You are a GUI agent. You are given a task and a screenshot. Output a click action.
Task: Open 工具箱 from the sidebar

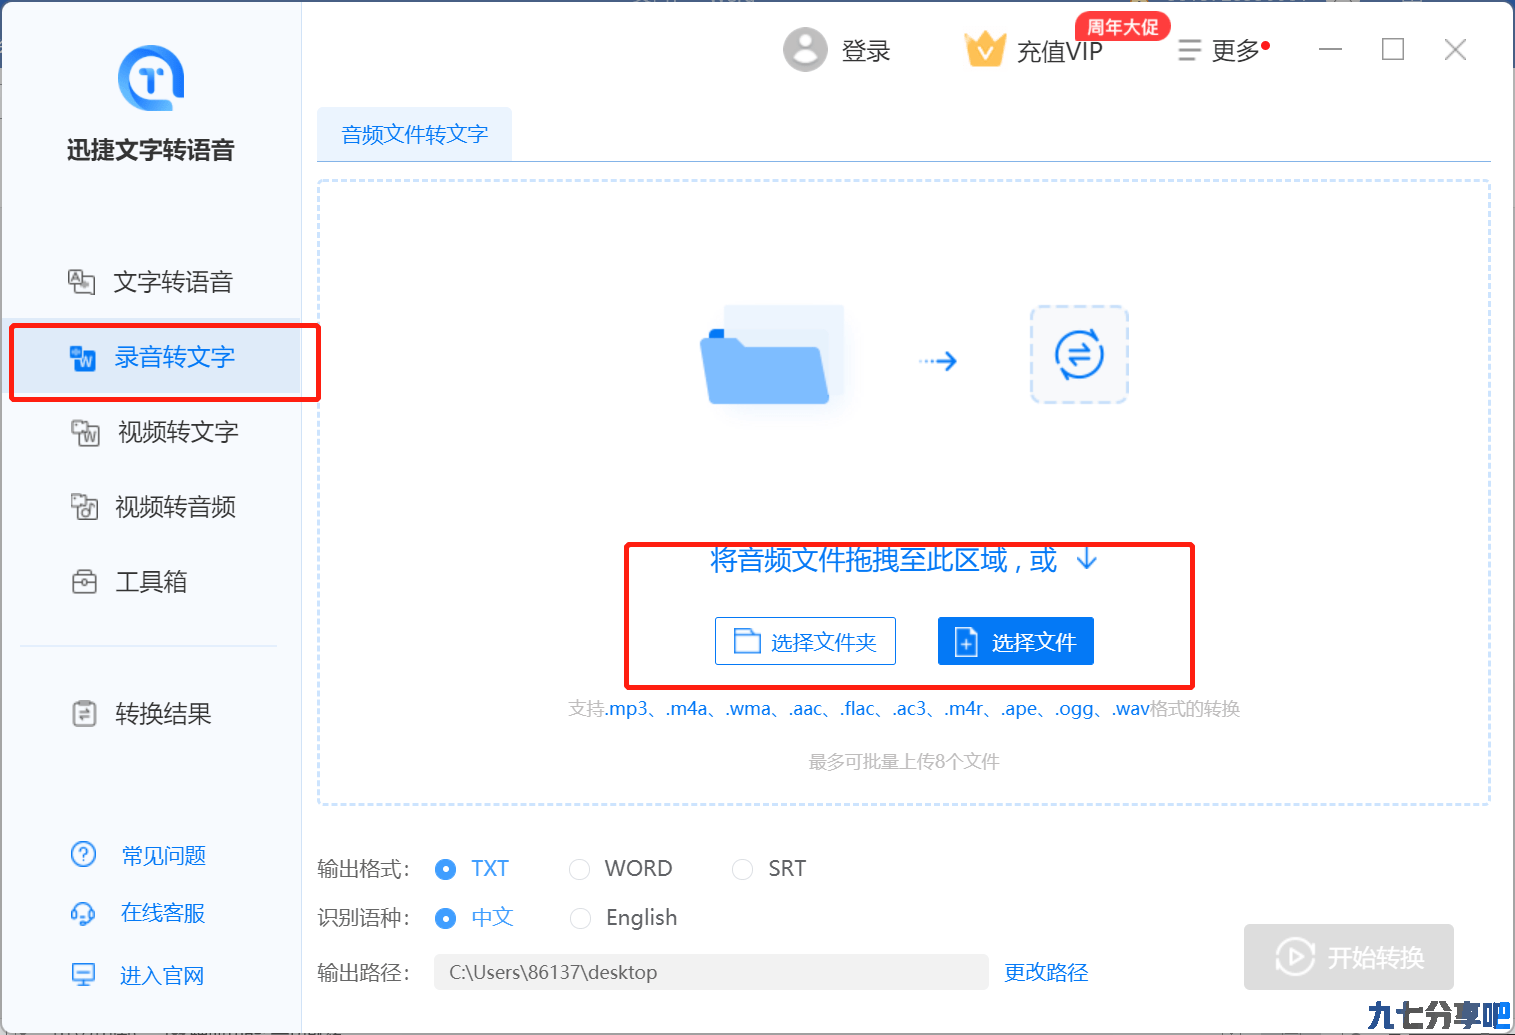coord(151,582)
